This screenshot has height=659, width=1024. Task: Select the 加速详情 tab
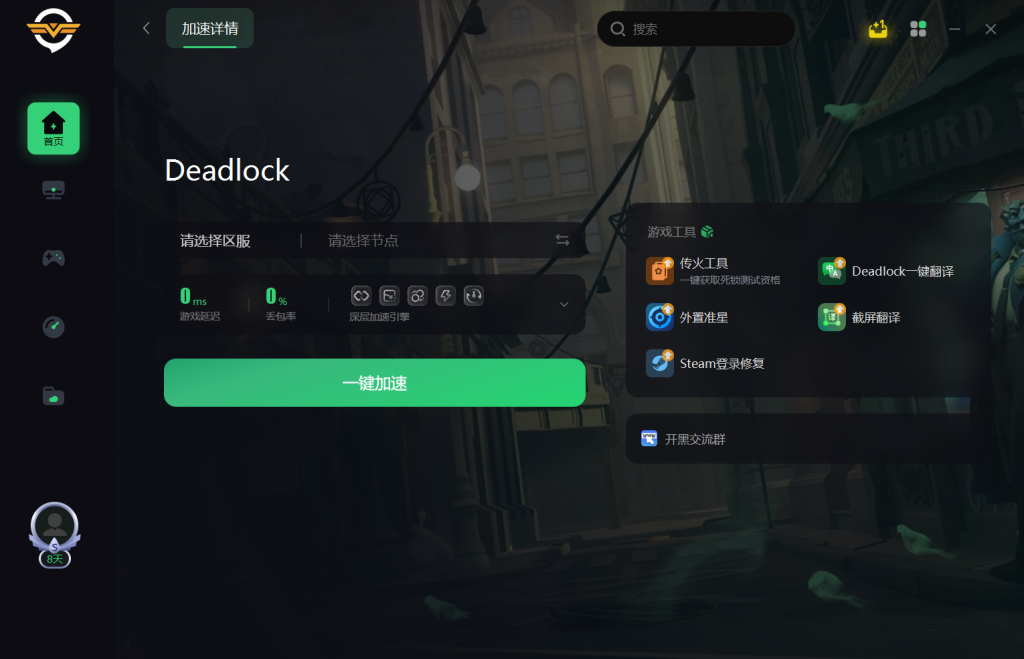[210, 28]
